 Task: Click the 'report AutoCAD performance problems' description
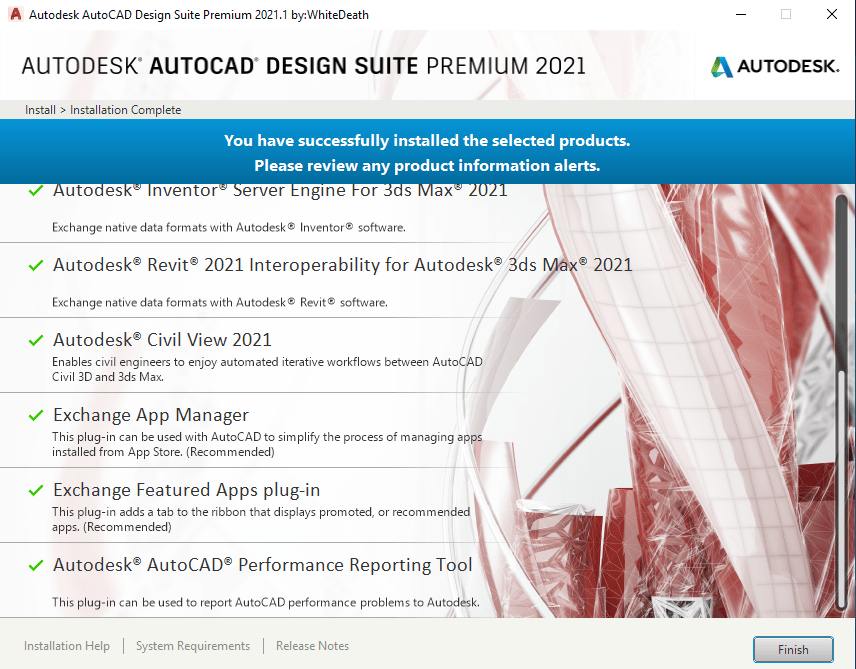[266, 602]
